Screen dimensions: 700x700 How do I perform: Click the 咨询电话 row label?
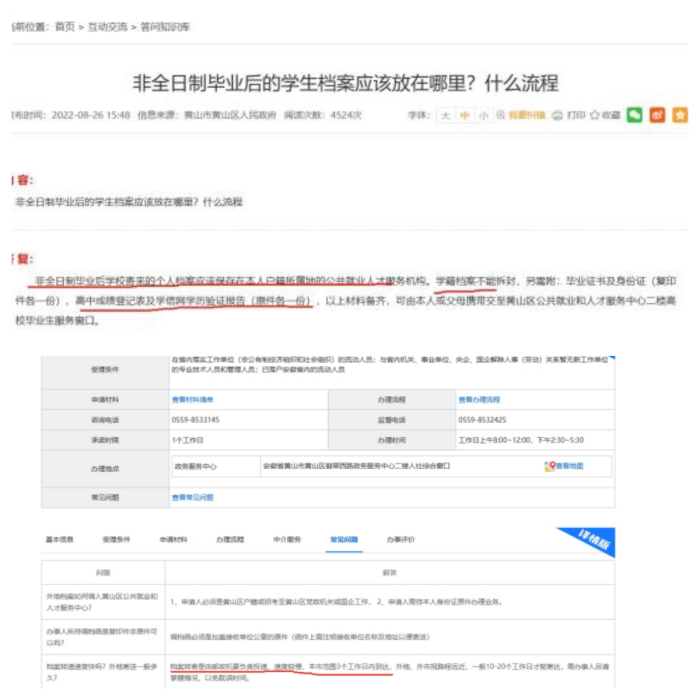click(105, 420)
